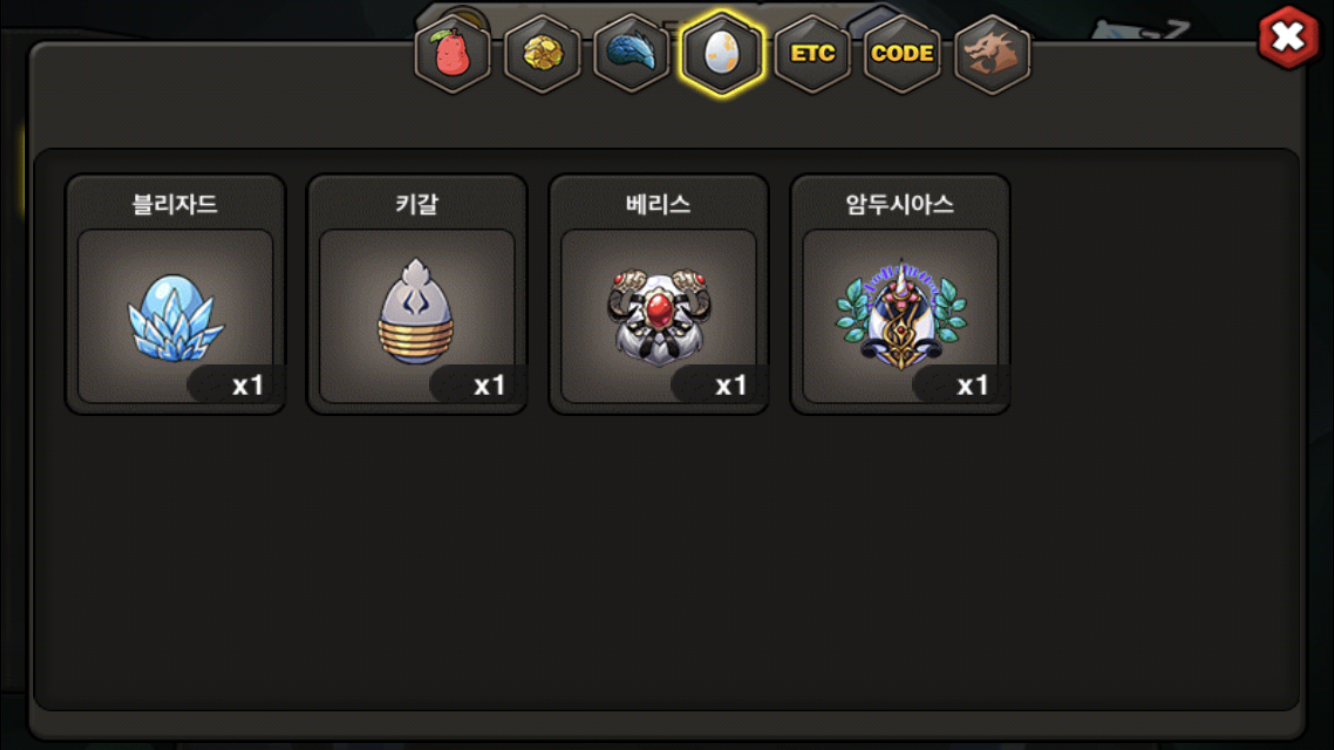Select the 블리자드 ice crystal egg
This screenshot has width=1334, height=750.
(x=175, y=316)
